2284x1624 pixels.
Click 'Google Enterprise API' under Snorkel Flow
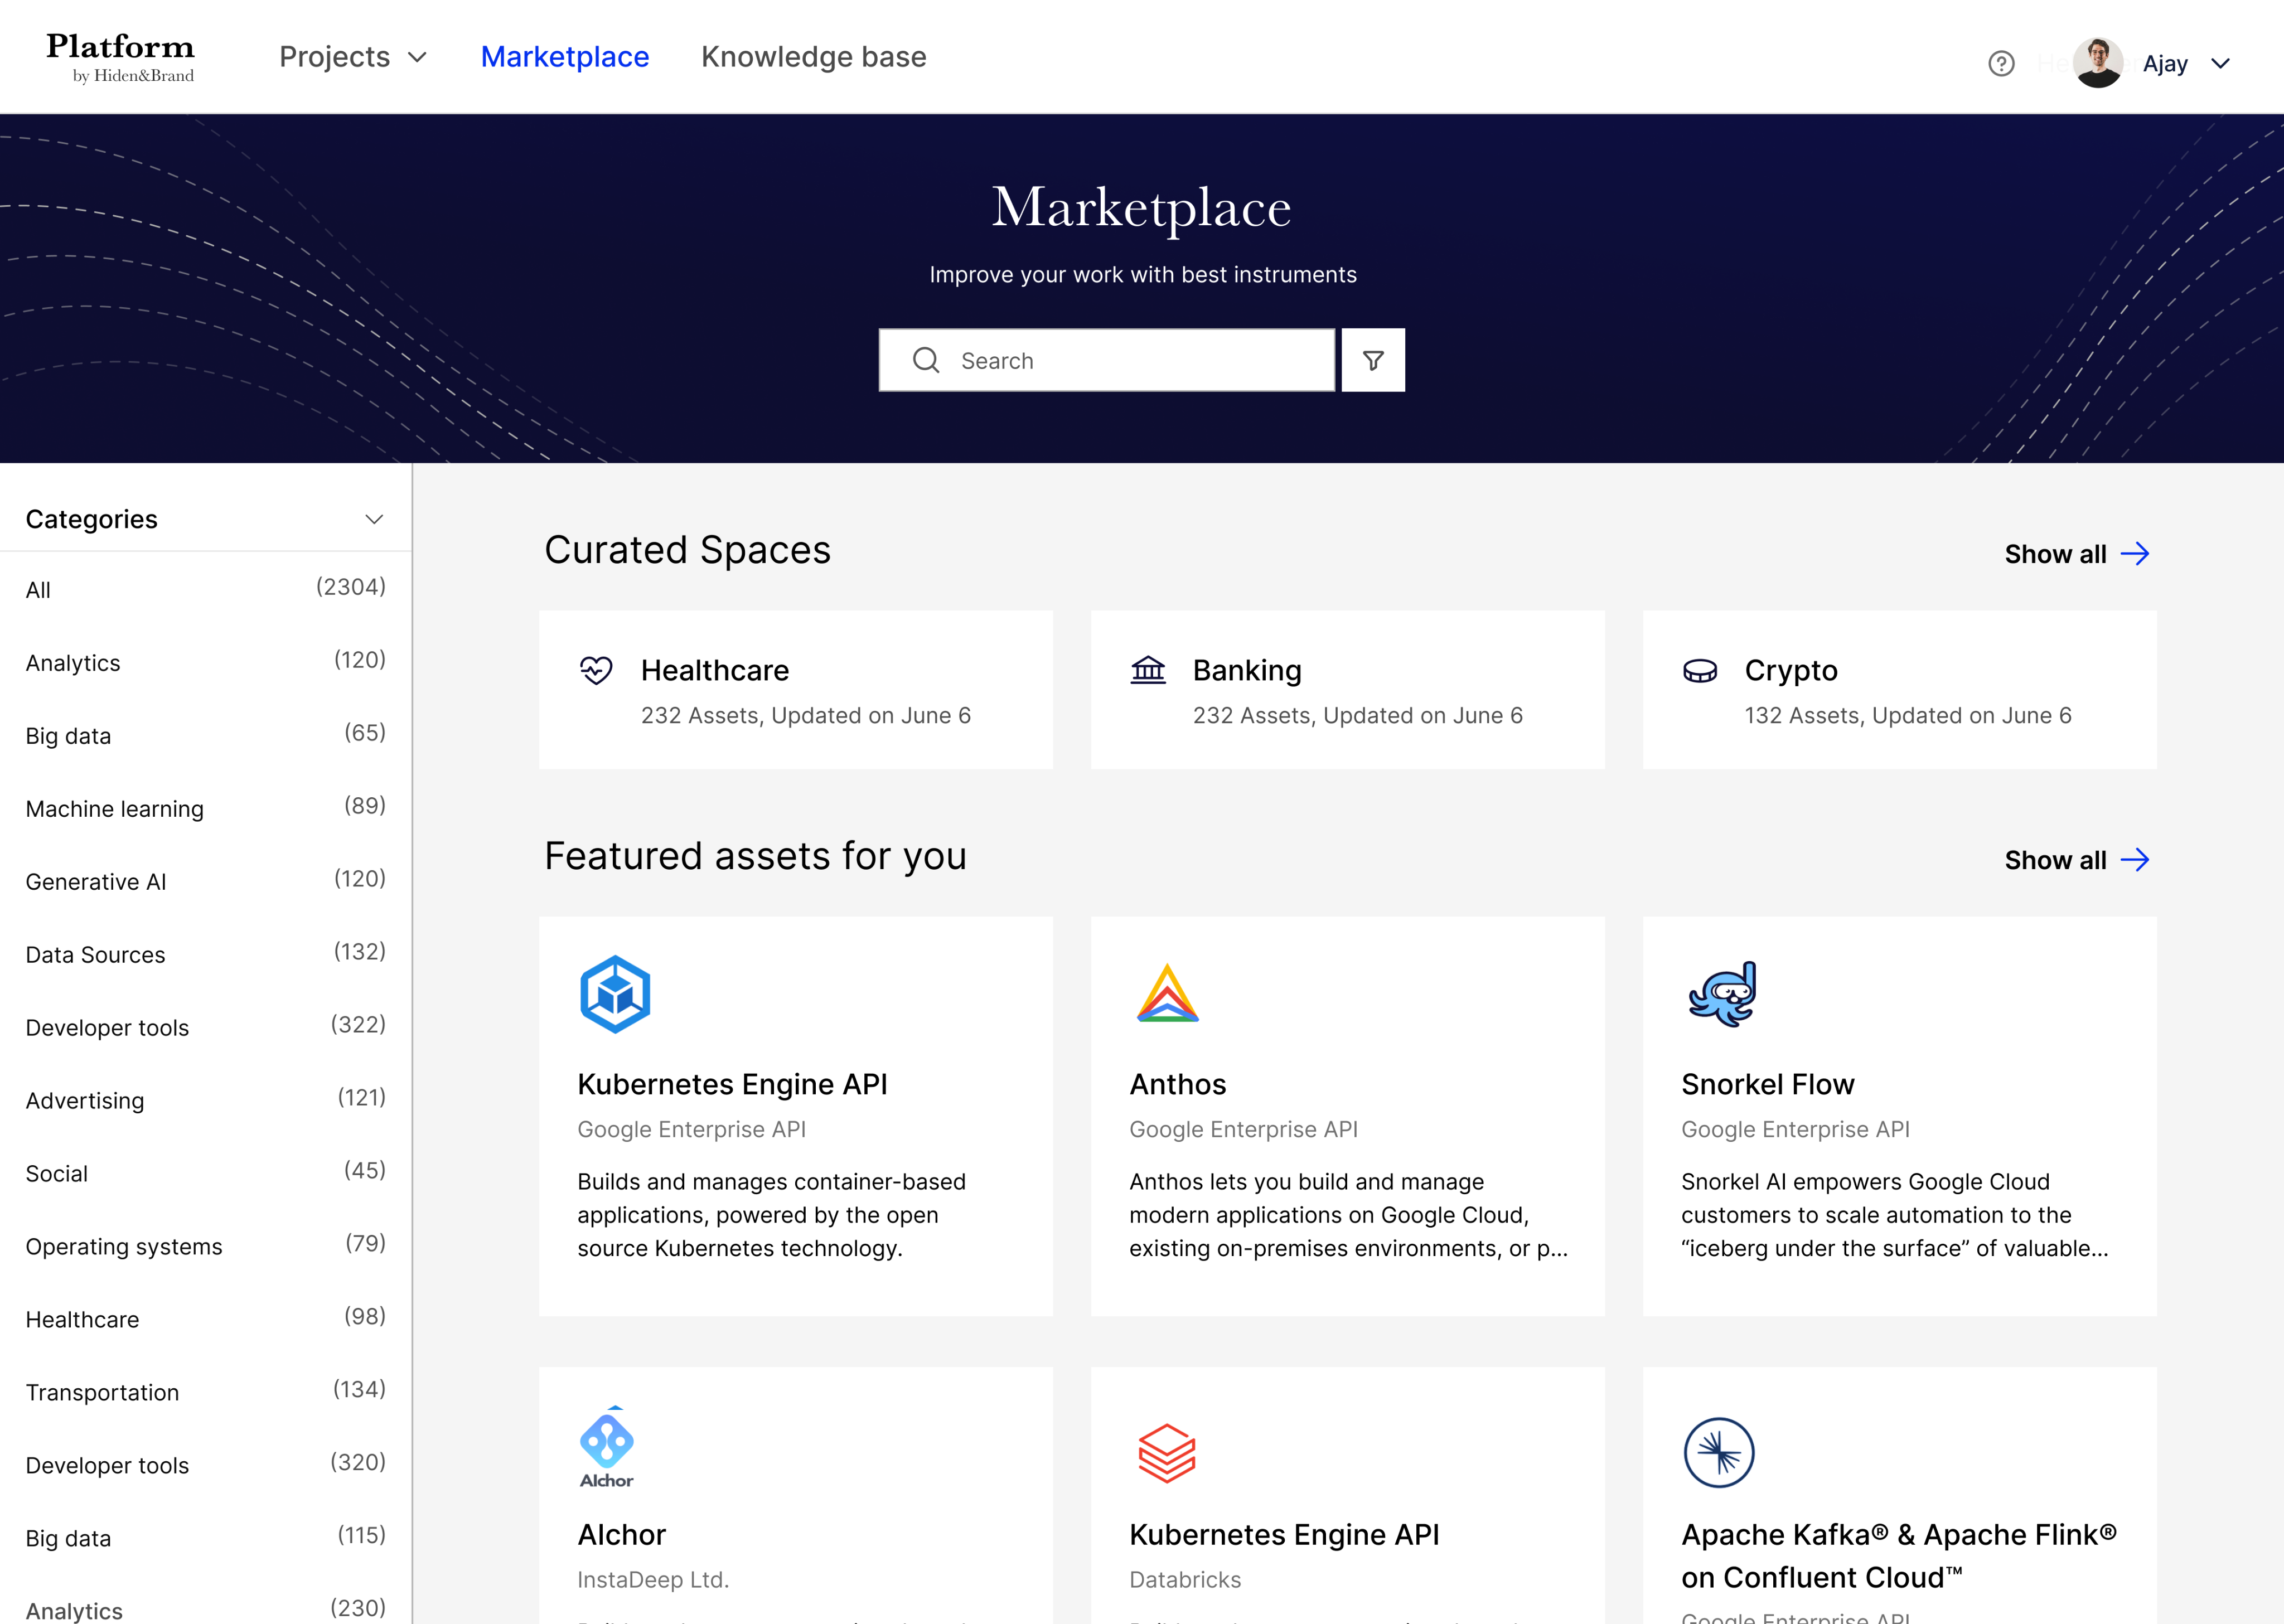click(1795, 1129)
